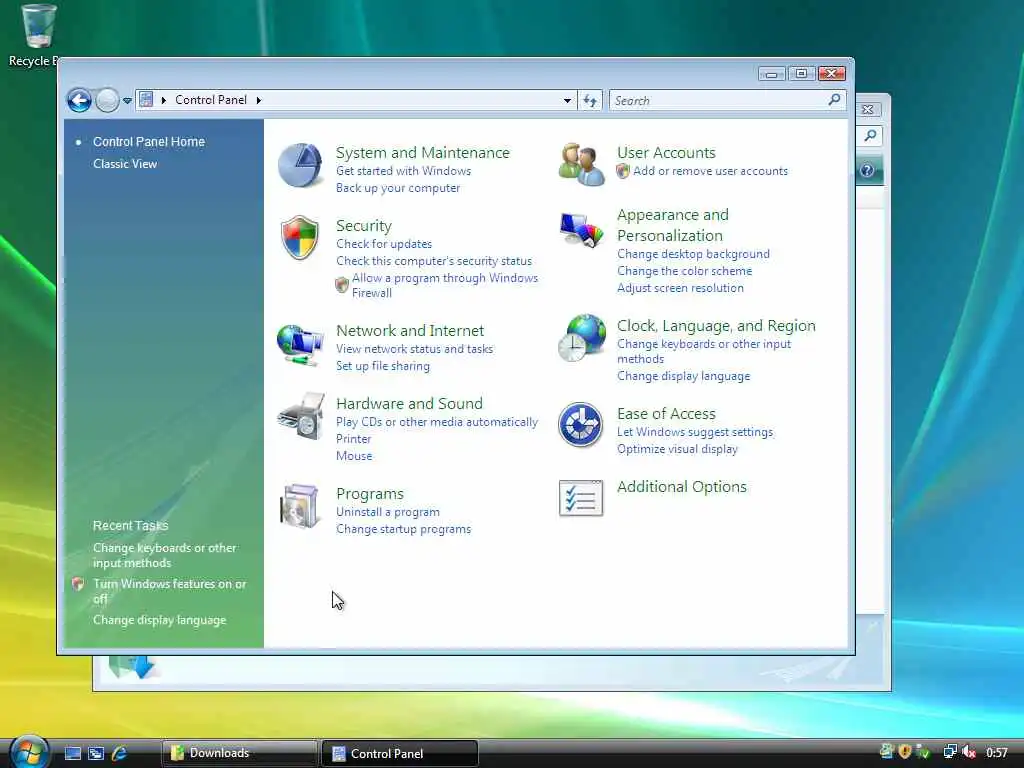Click Check for updates
Image resolution: width=1024 pixels, height=768 pixels.
384,244
